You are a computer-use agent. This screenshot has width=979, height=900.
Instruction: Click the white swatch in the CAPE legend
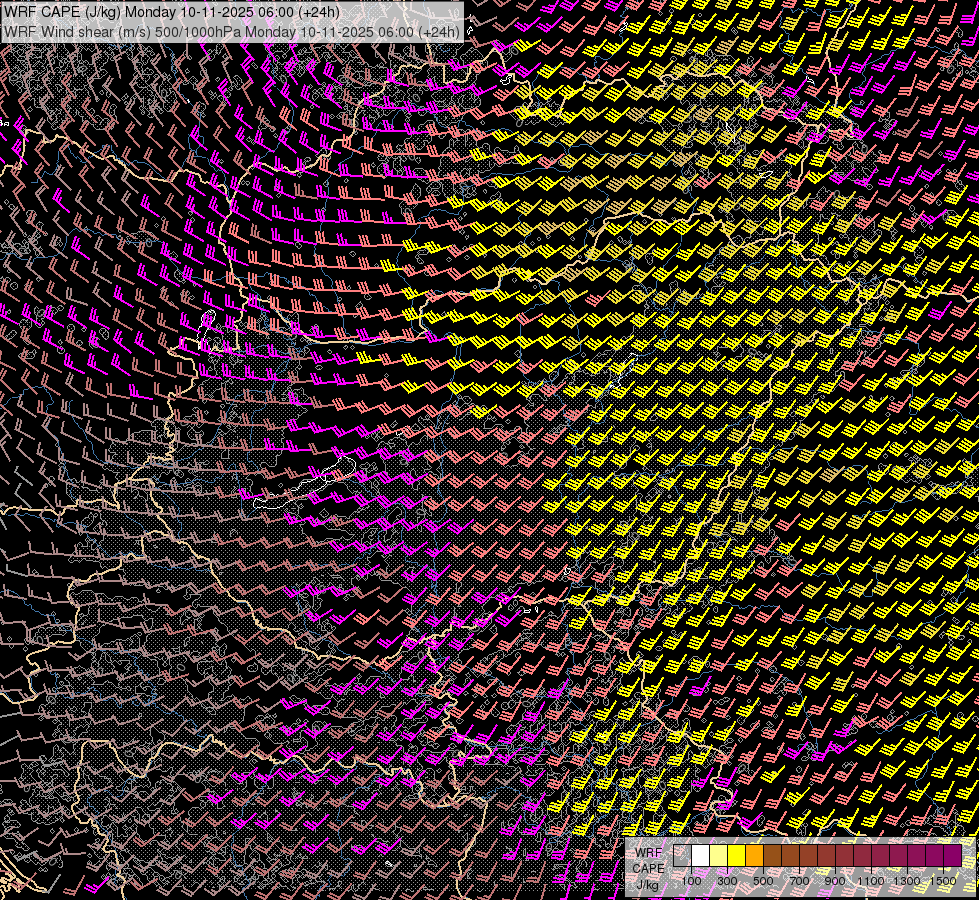pos(701,856)
